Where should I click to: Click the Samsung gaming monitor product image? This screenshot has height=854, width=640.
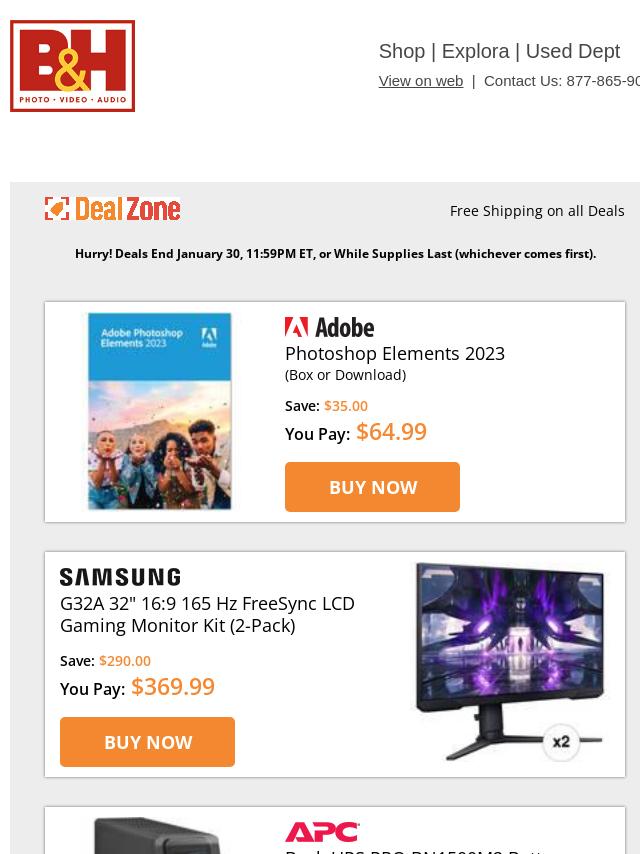[x=510, y=661]
